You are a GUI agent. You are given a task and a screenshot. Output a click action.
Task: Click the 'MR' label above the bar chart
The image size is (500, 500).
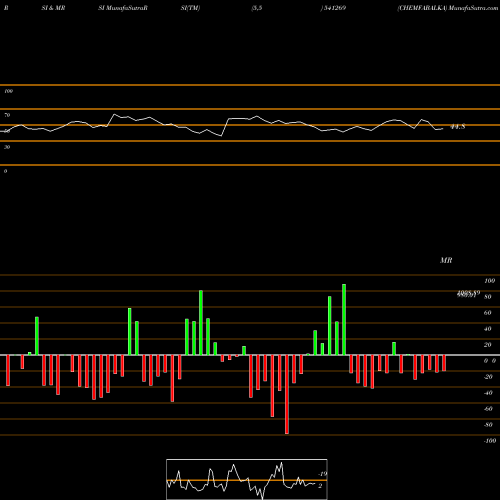click(x=446, y=260)
